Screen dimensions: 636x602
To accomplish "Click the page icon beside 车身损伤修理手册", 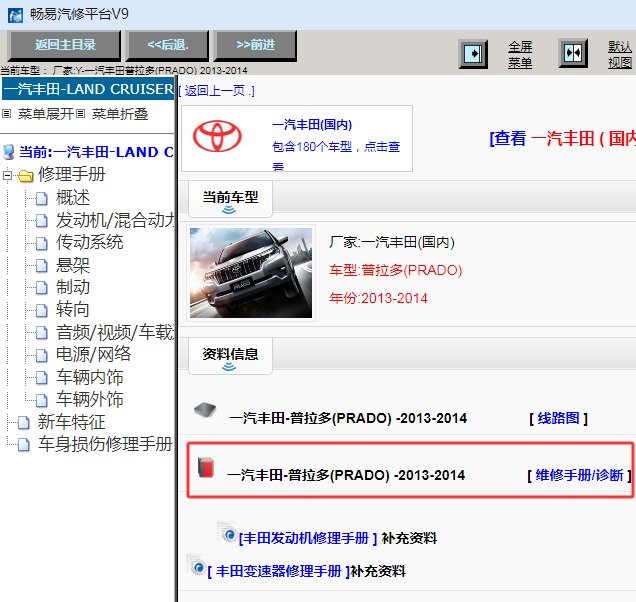I will coord(24,445).
